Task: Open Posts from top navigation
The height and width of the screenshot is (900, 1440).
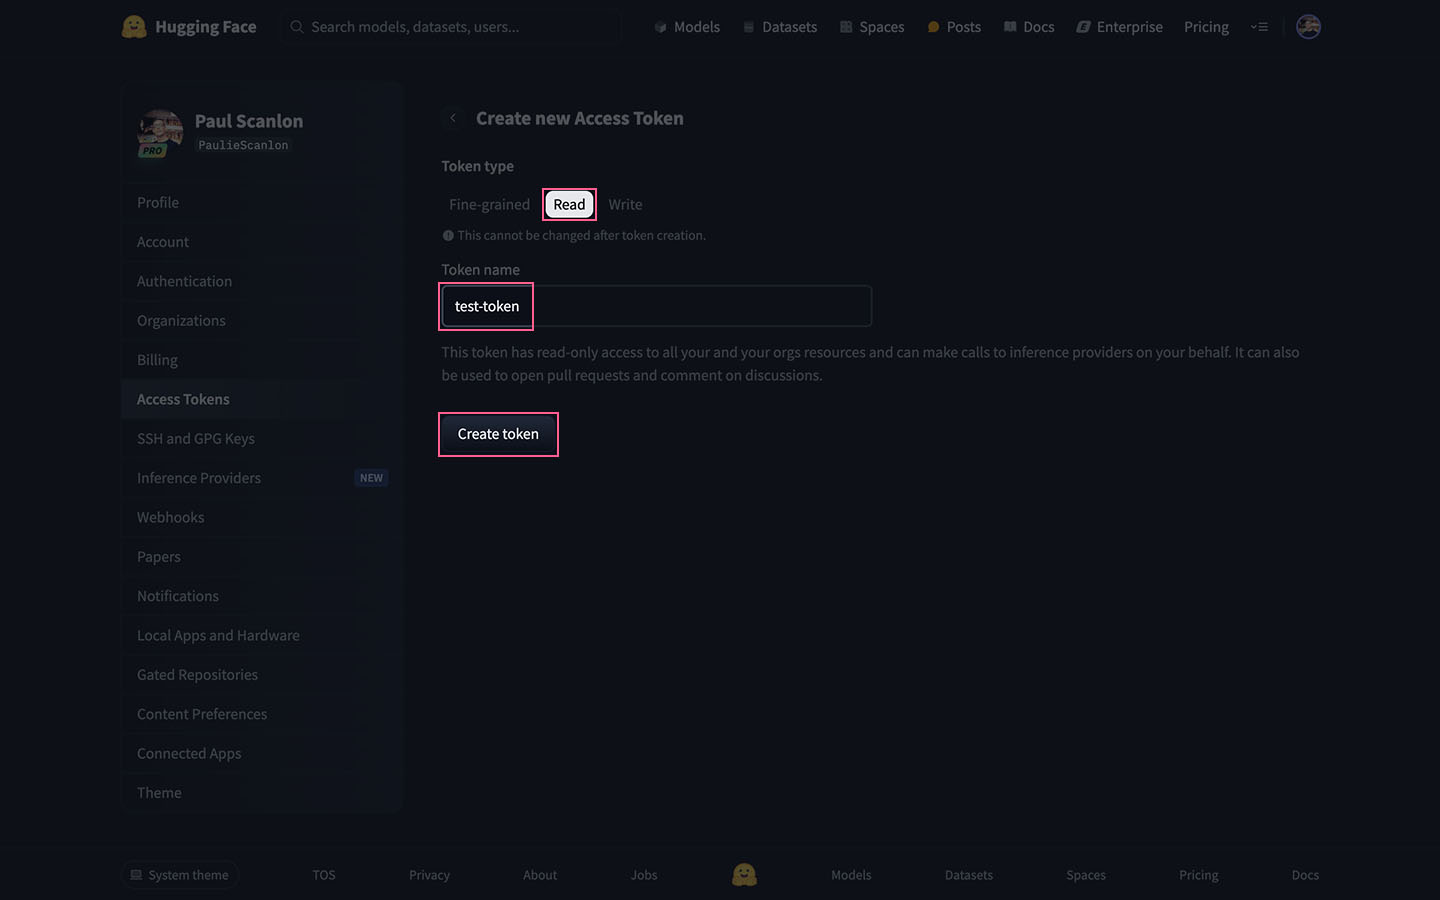Action: 954,27
